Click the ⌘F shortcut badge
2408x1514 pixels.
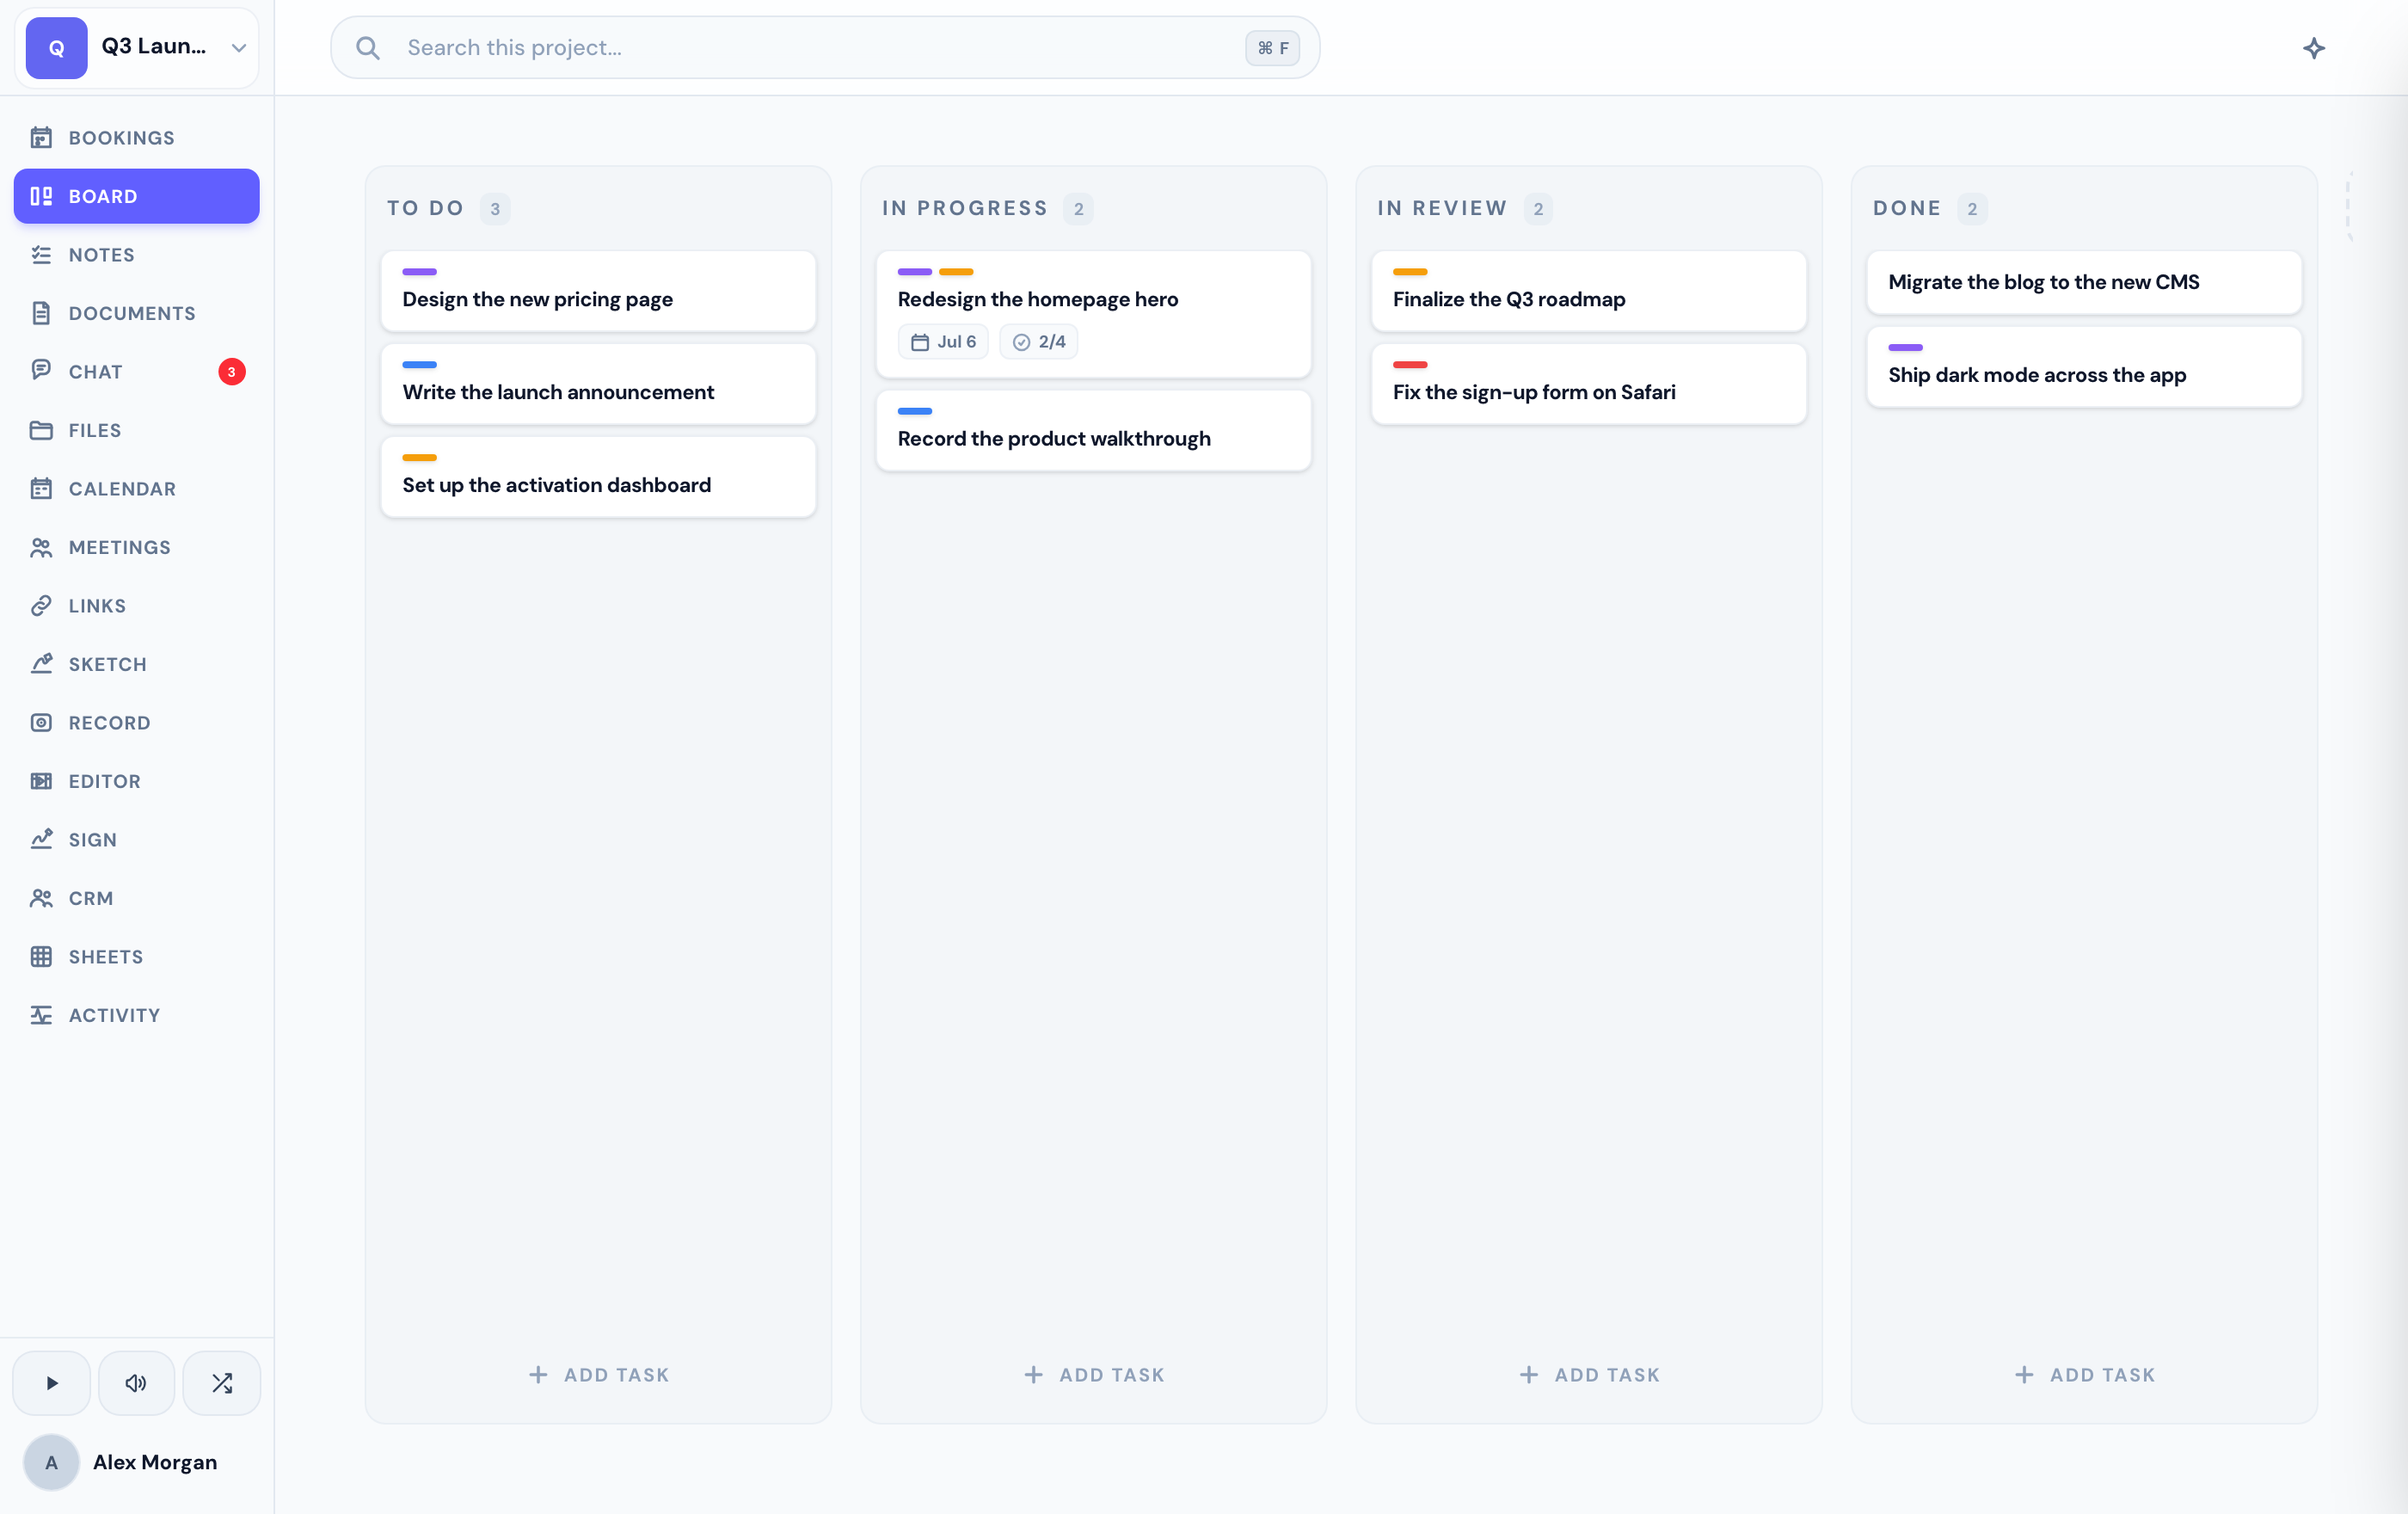click(x=1272, y=48)
